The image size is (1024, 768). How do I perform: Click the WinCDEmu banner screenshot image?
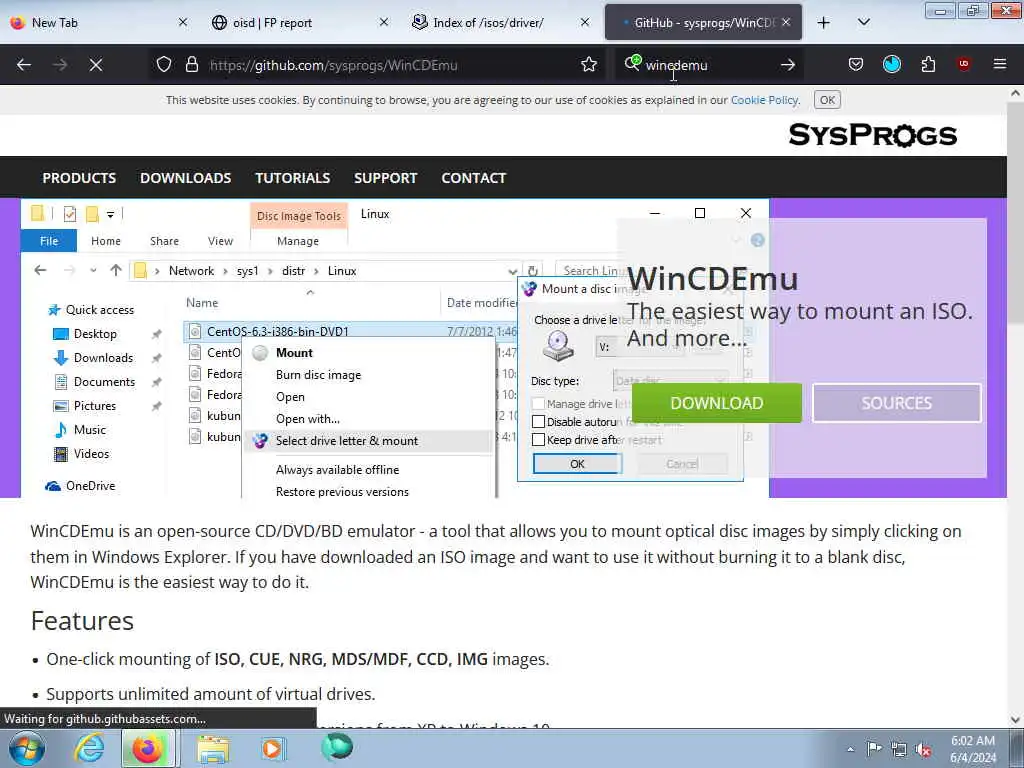[x=395, y=348]
